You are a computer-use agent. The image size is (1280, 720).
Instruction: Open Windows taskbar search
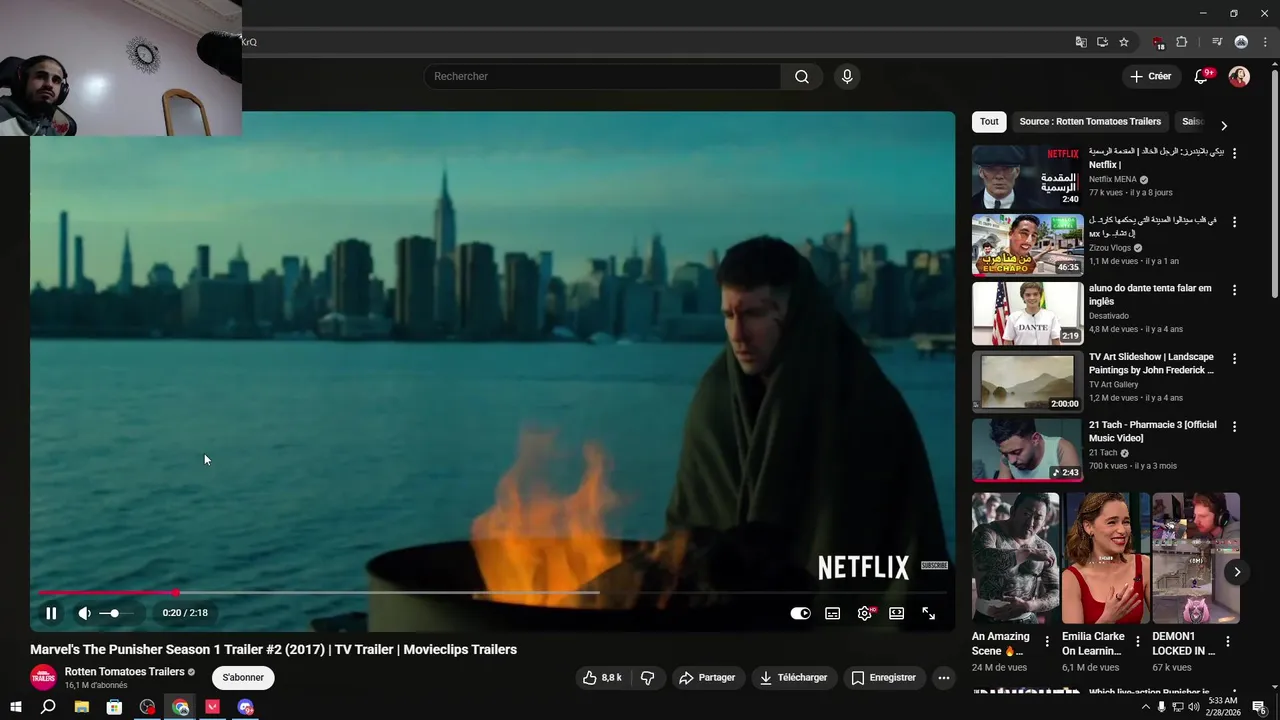point(48,707)
